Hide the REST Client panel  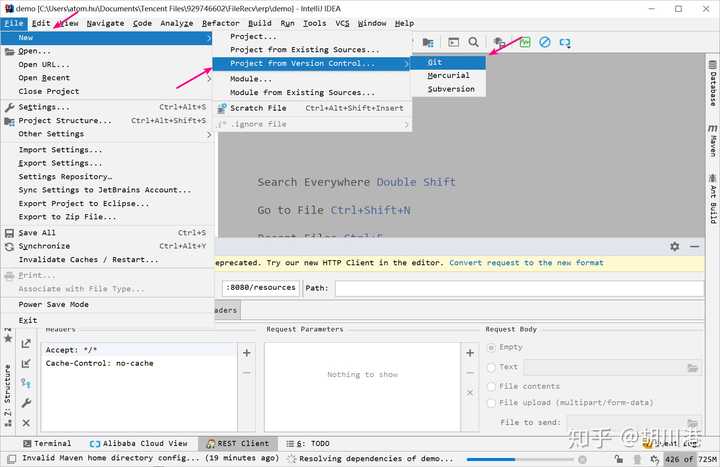pyautogui.click(x=694, y=247)
